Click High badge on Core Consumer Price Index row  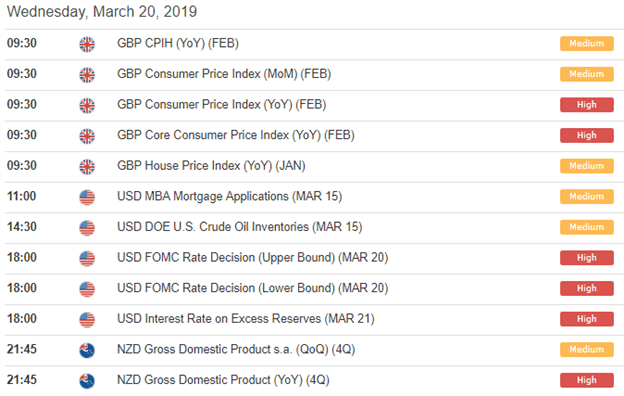[587, 135]
